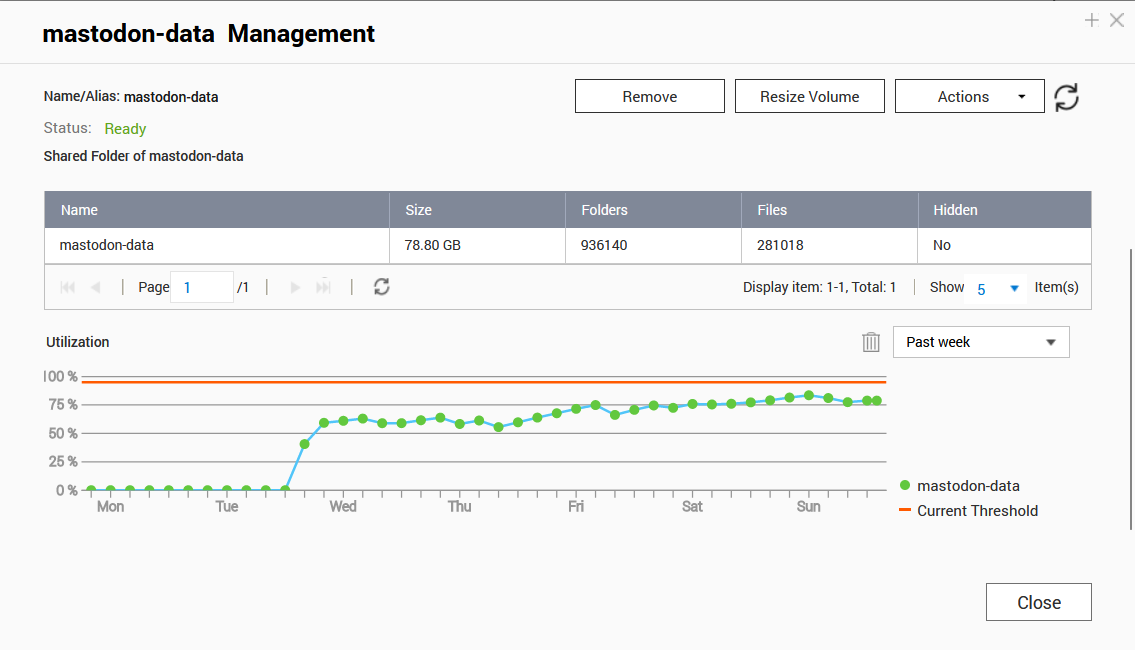Expand the Past week time range dropdown

pos(980,342)
